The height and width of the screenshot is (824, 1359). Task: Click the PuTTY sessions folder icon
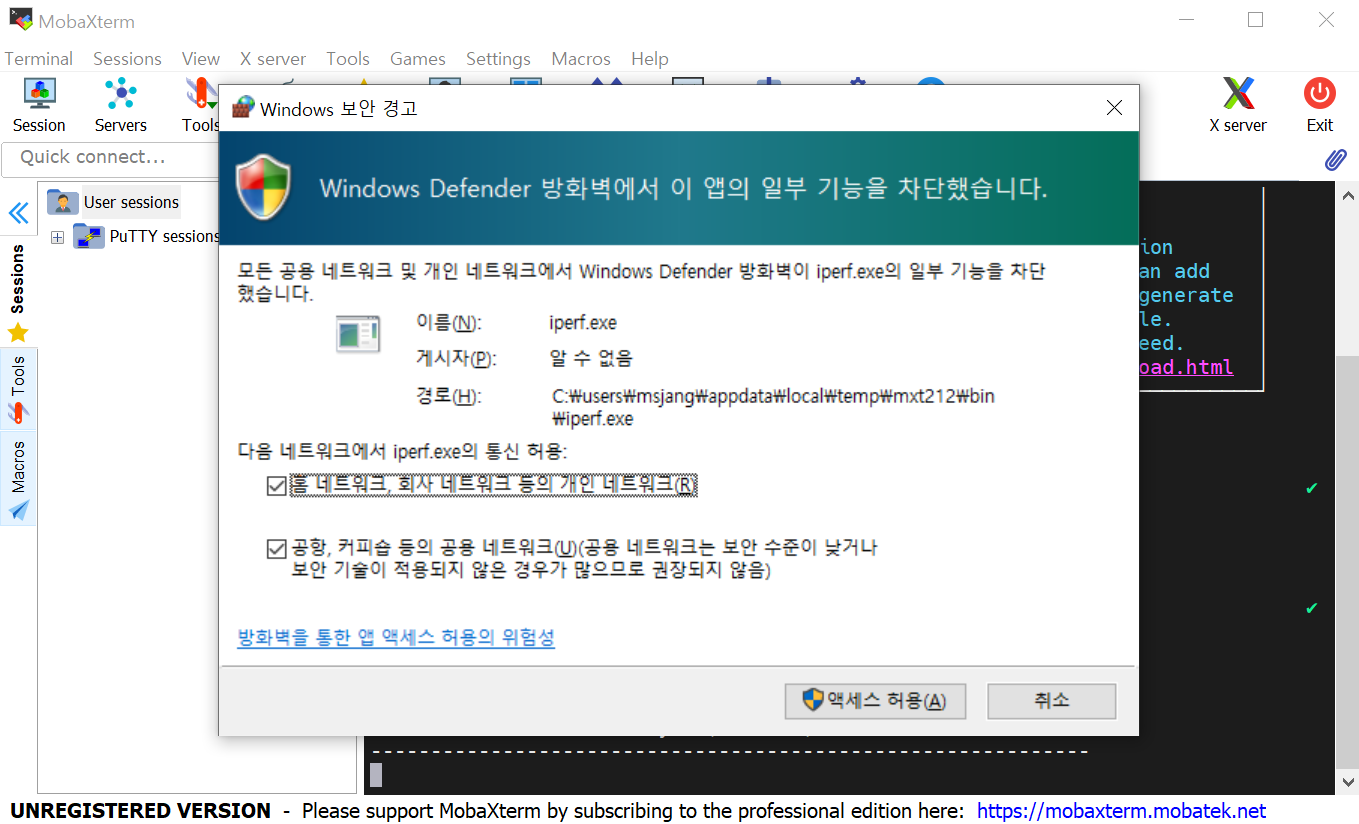point(89,237)
